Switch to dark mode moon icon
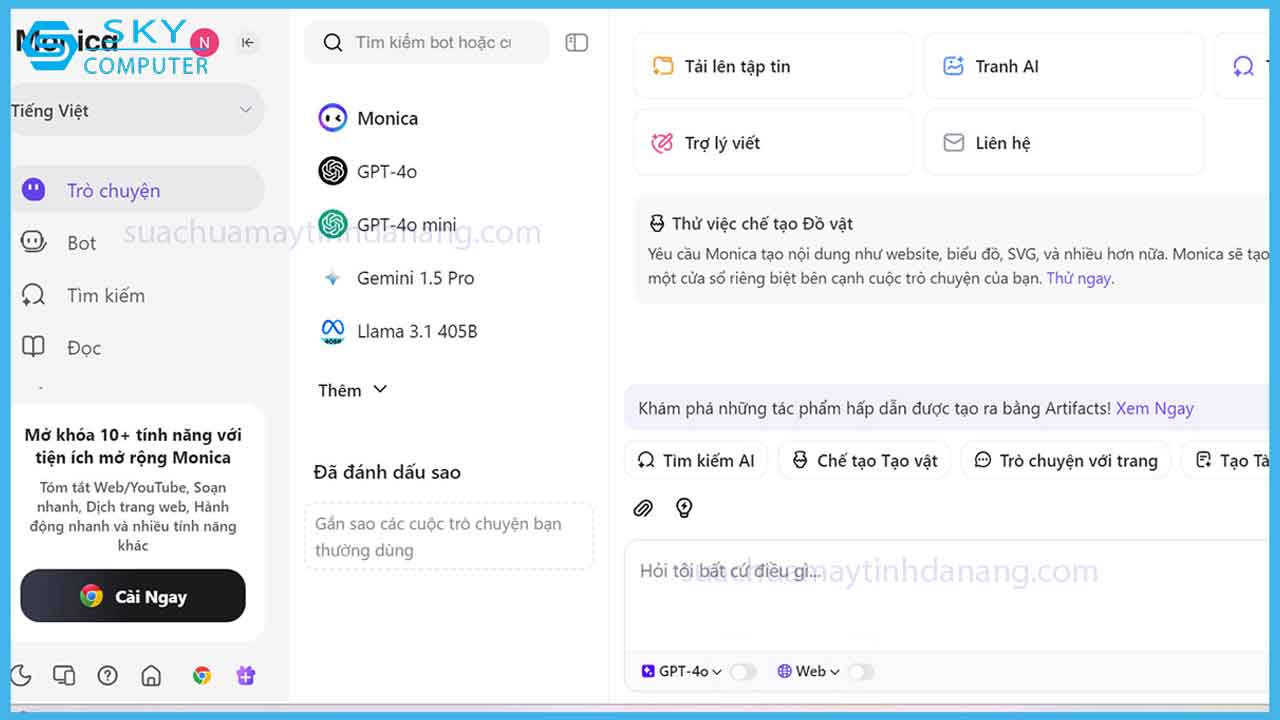The image size is (1280, 720). coord(21,676)
